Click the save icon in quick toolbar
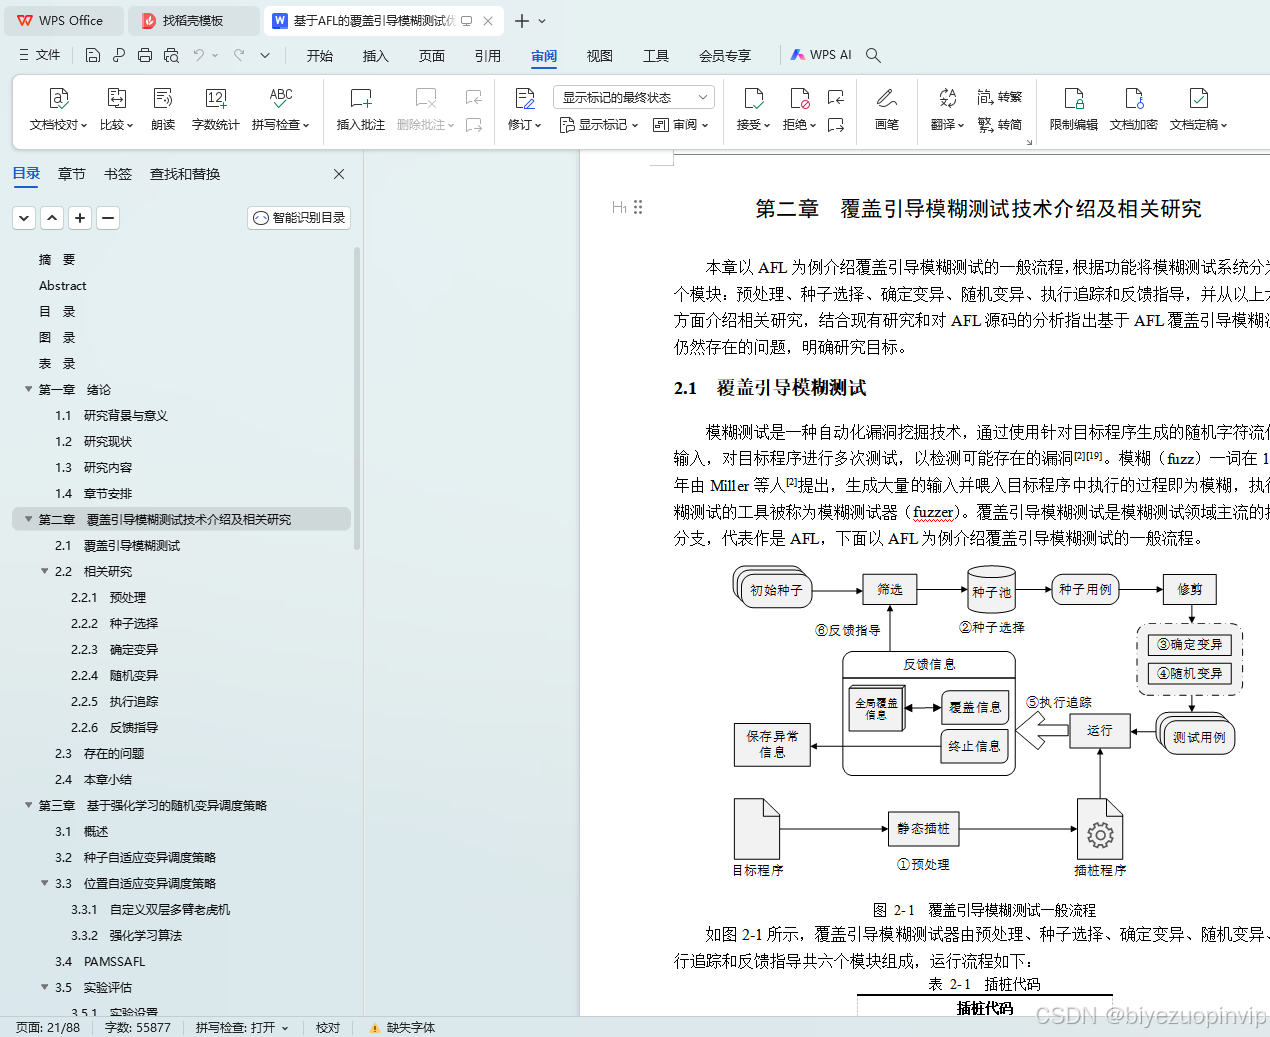Viewport: 1270px width, 1037px height. [93, 55]
